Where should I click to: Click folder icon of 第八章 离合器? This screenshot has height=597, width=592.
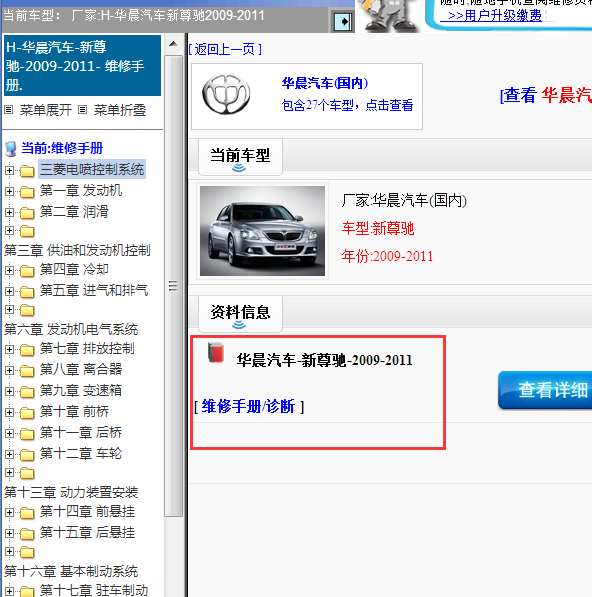click(x=27, y=370)
